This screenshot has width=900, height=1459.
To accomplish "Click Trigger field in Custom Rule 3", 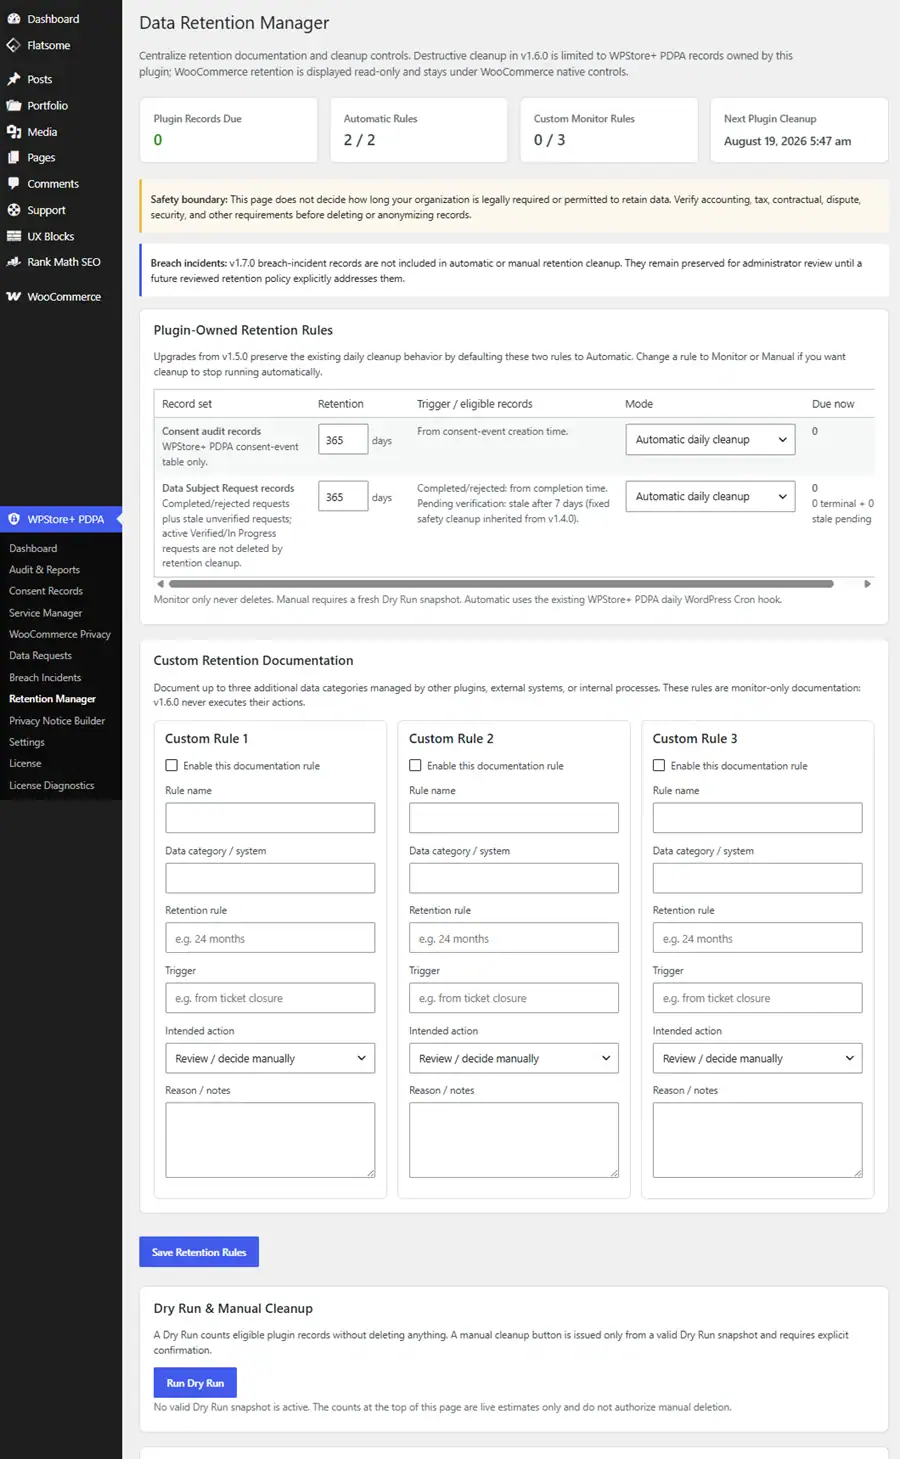I will pyautogui.click(x=757, y=998).
